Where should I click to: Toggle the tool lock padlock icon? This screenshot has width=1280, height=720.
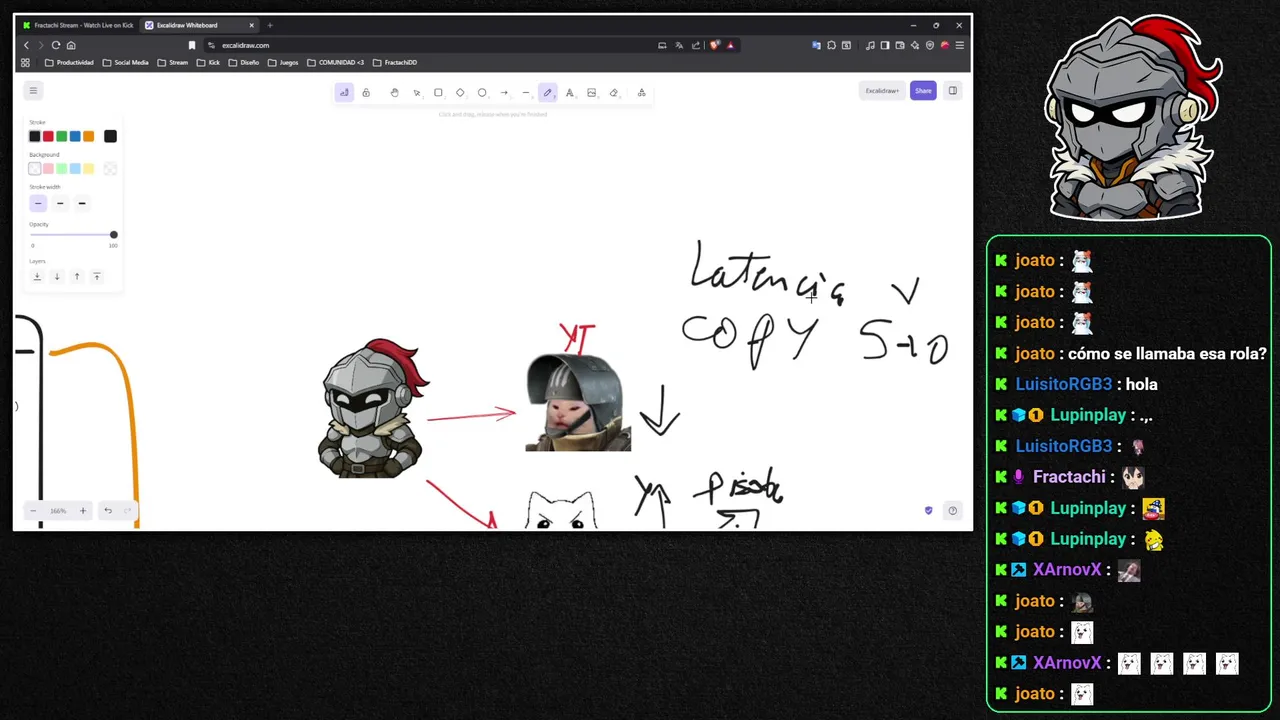(366, 93)
